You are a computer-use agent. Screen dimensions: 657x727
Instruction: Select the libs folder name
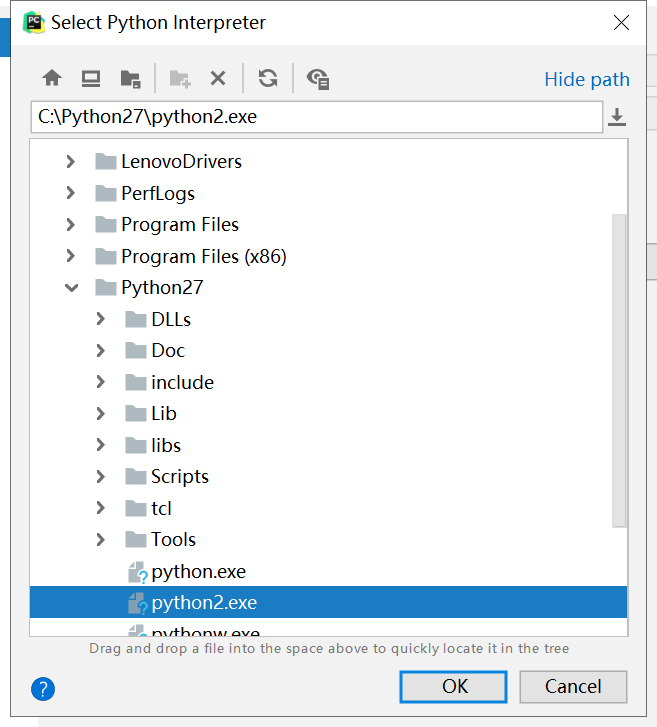coord(166,445)
